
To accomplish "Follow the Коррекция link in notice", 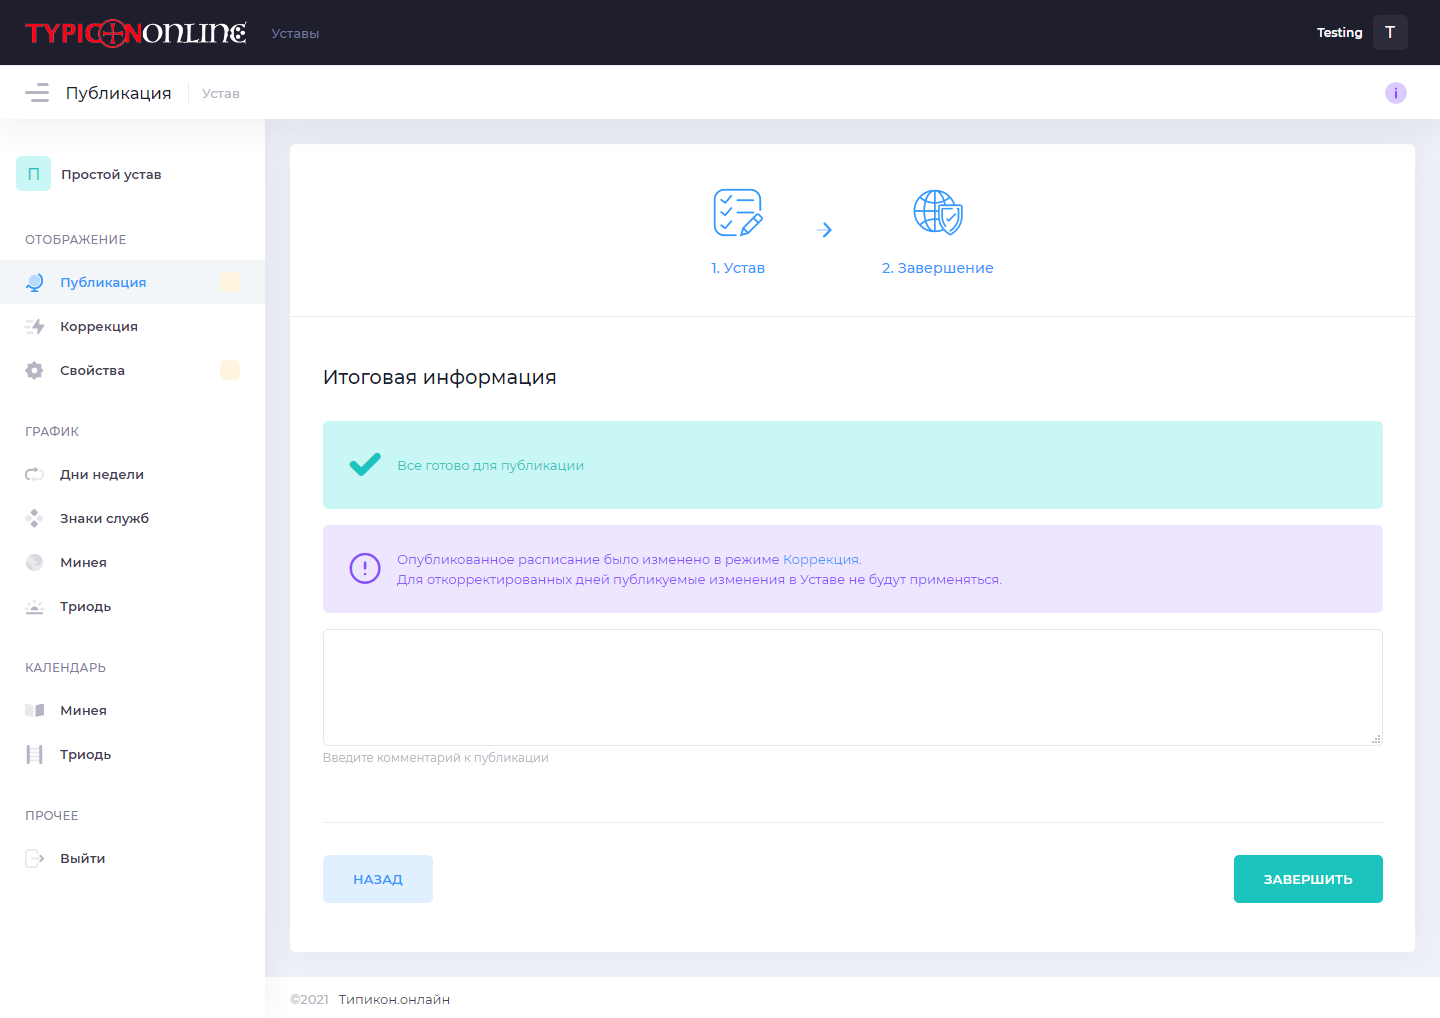I will click(820, 560).
